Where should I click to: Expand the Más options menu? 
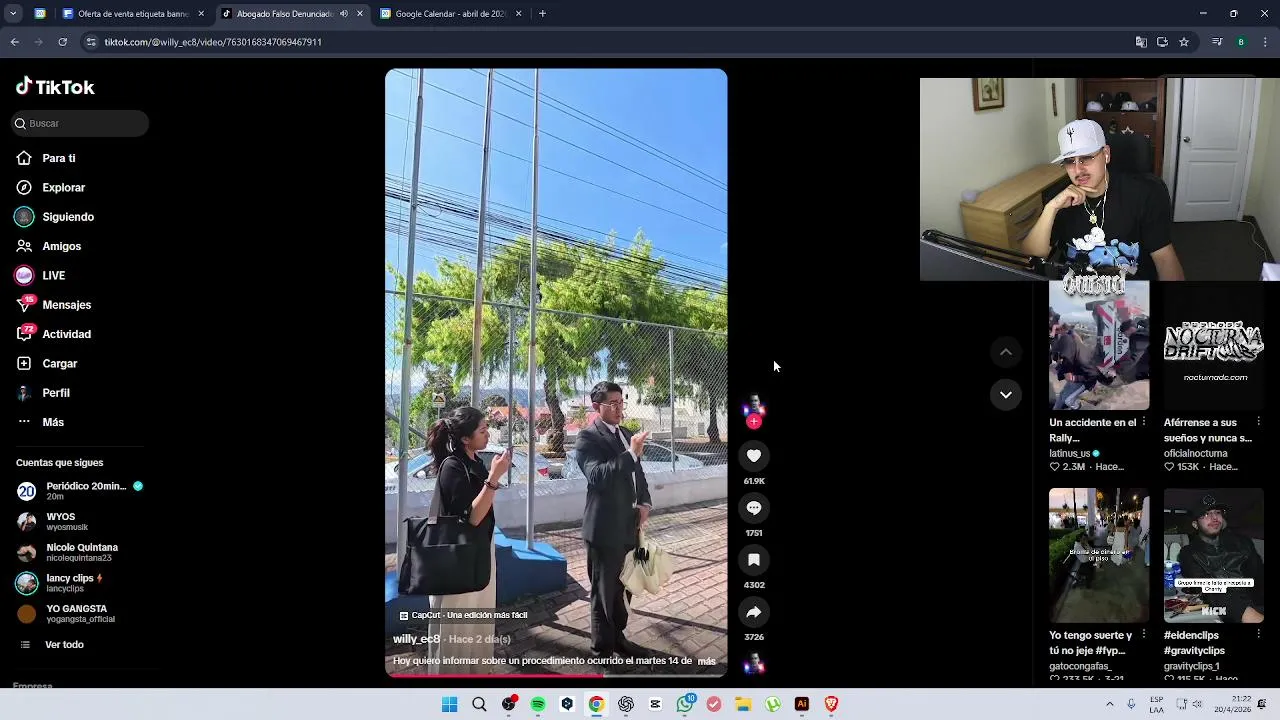(x=40, y=422)
